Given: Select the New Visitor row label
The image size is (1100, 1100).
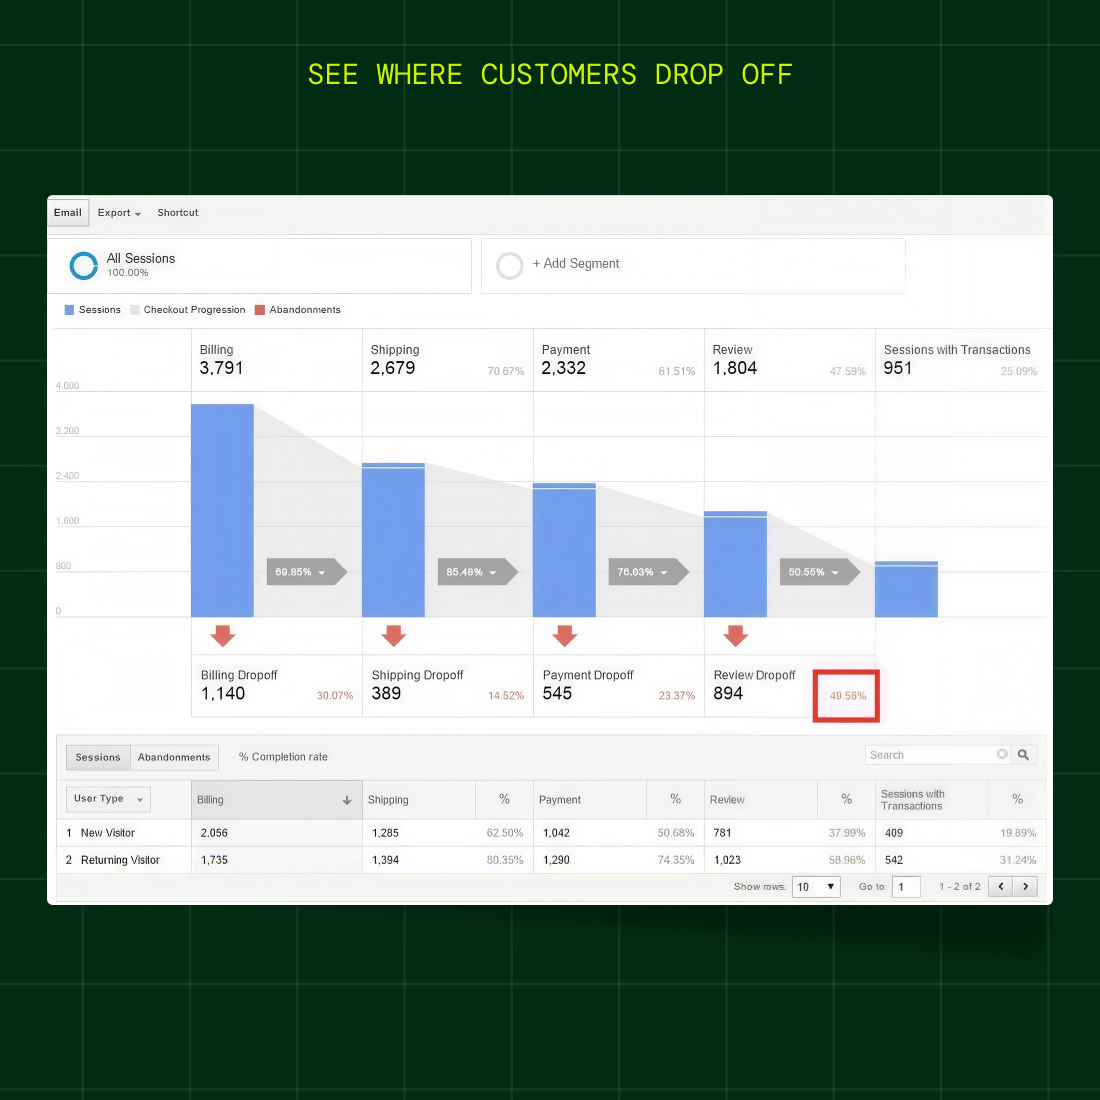Looking at the screenshot, I should coord(107,833).
